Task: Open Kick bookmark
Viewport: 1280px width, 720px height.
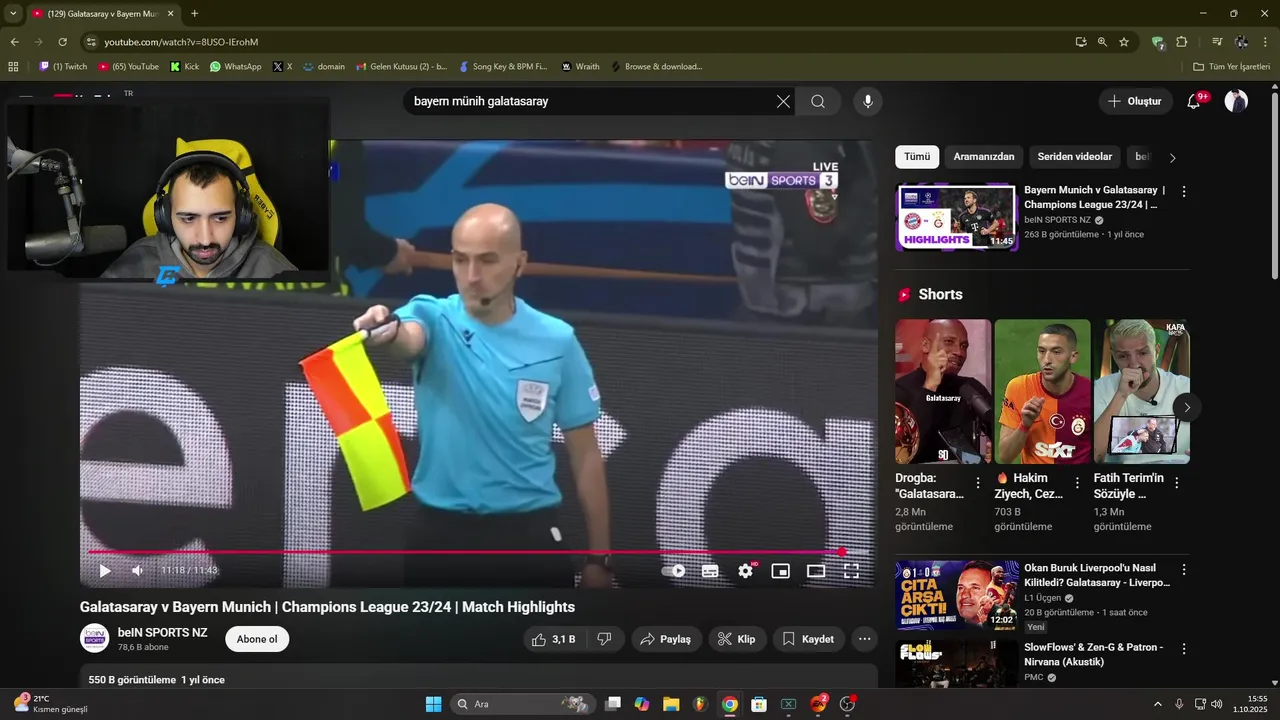Action: coord(185,67)
